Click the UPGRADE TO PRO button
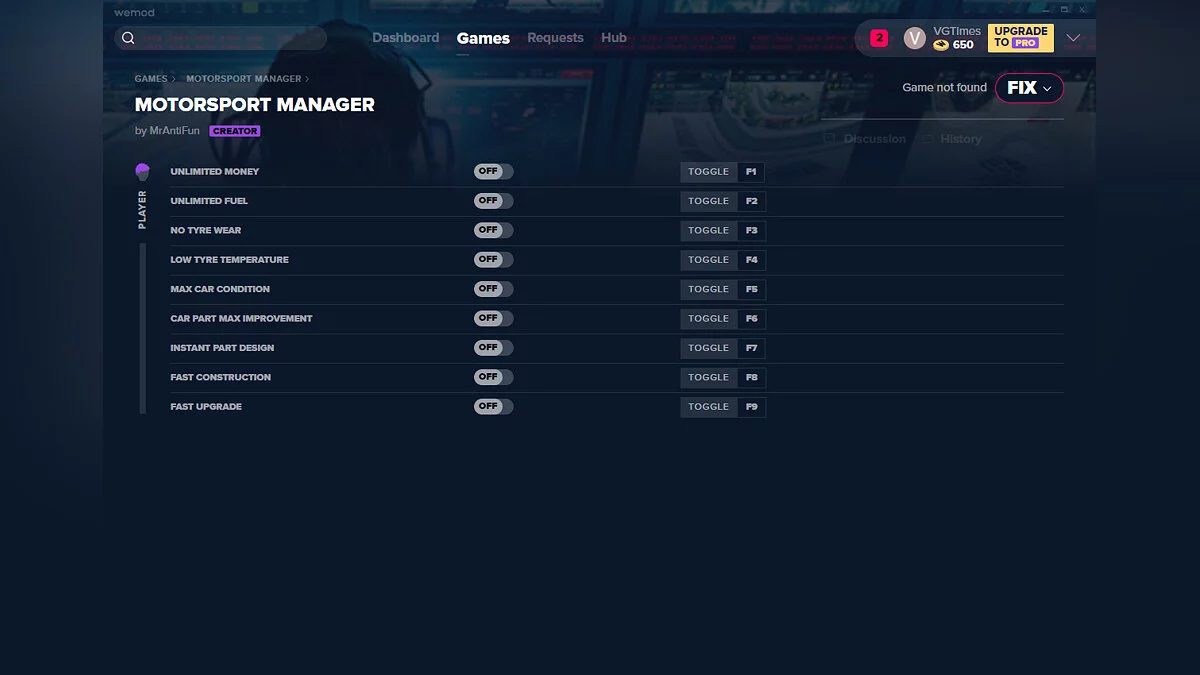This screenshot has height=675, width=1200. click(x=1020, y=37)
